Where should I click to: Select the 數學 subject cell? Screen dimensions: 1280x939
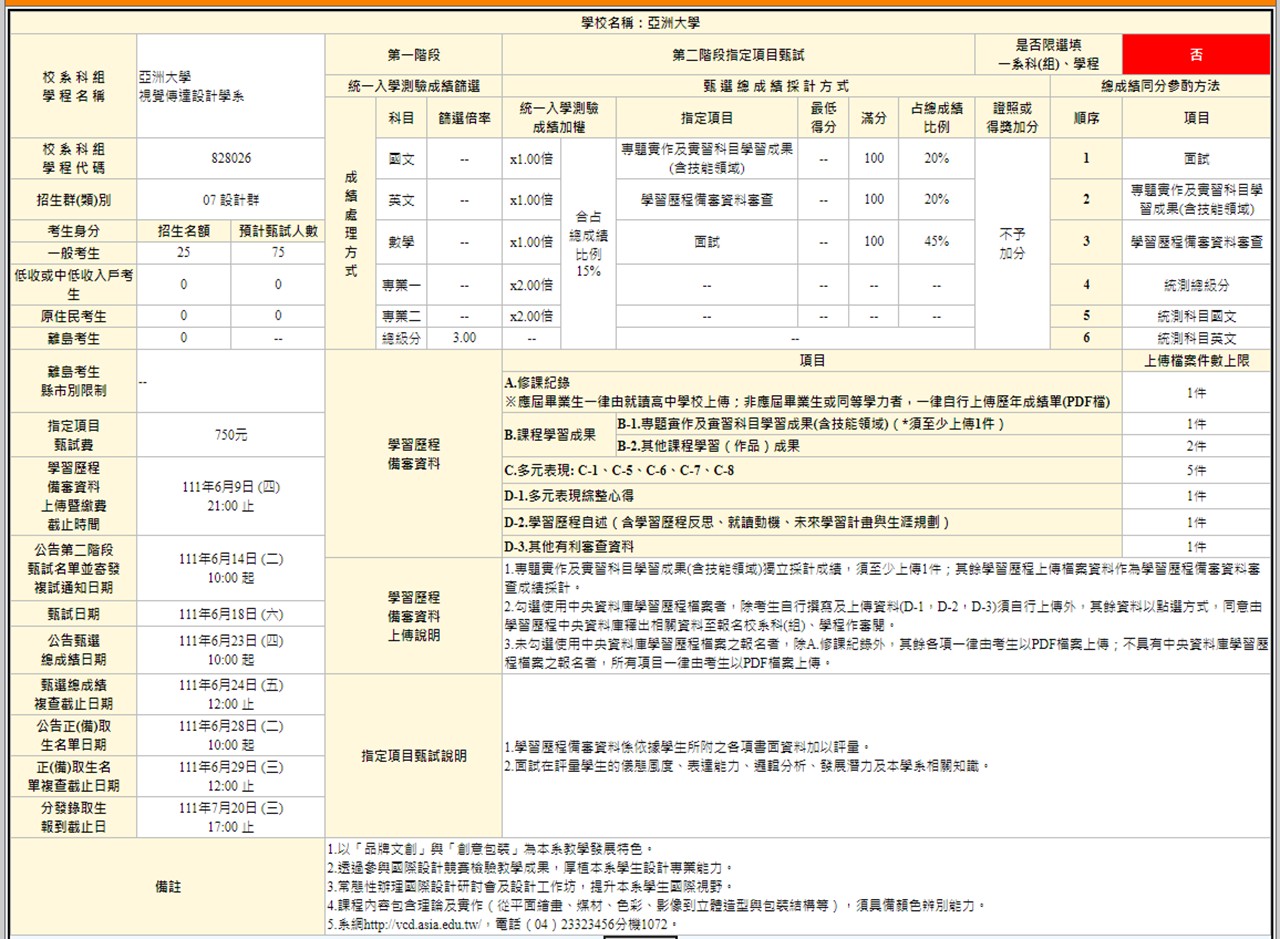(401, 242)
